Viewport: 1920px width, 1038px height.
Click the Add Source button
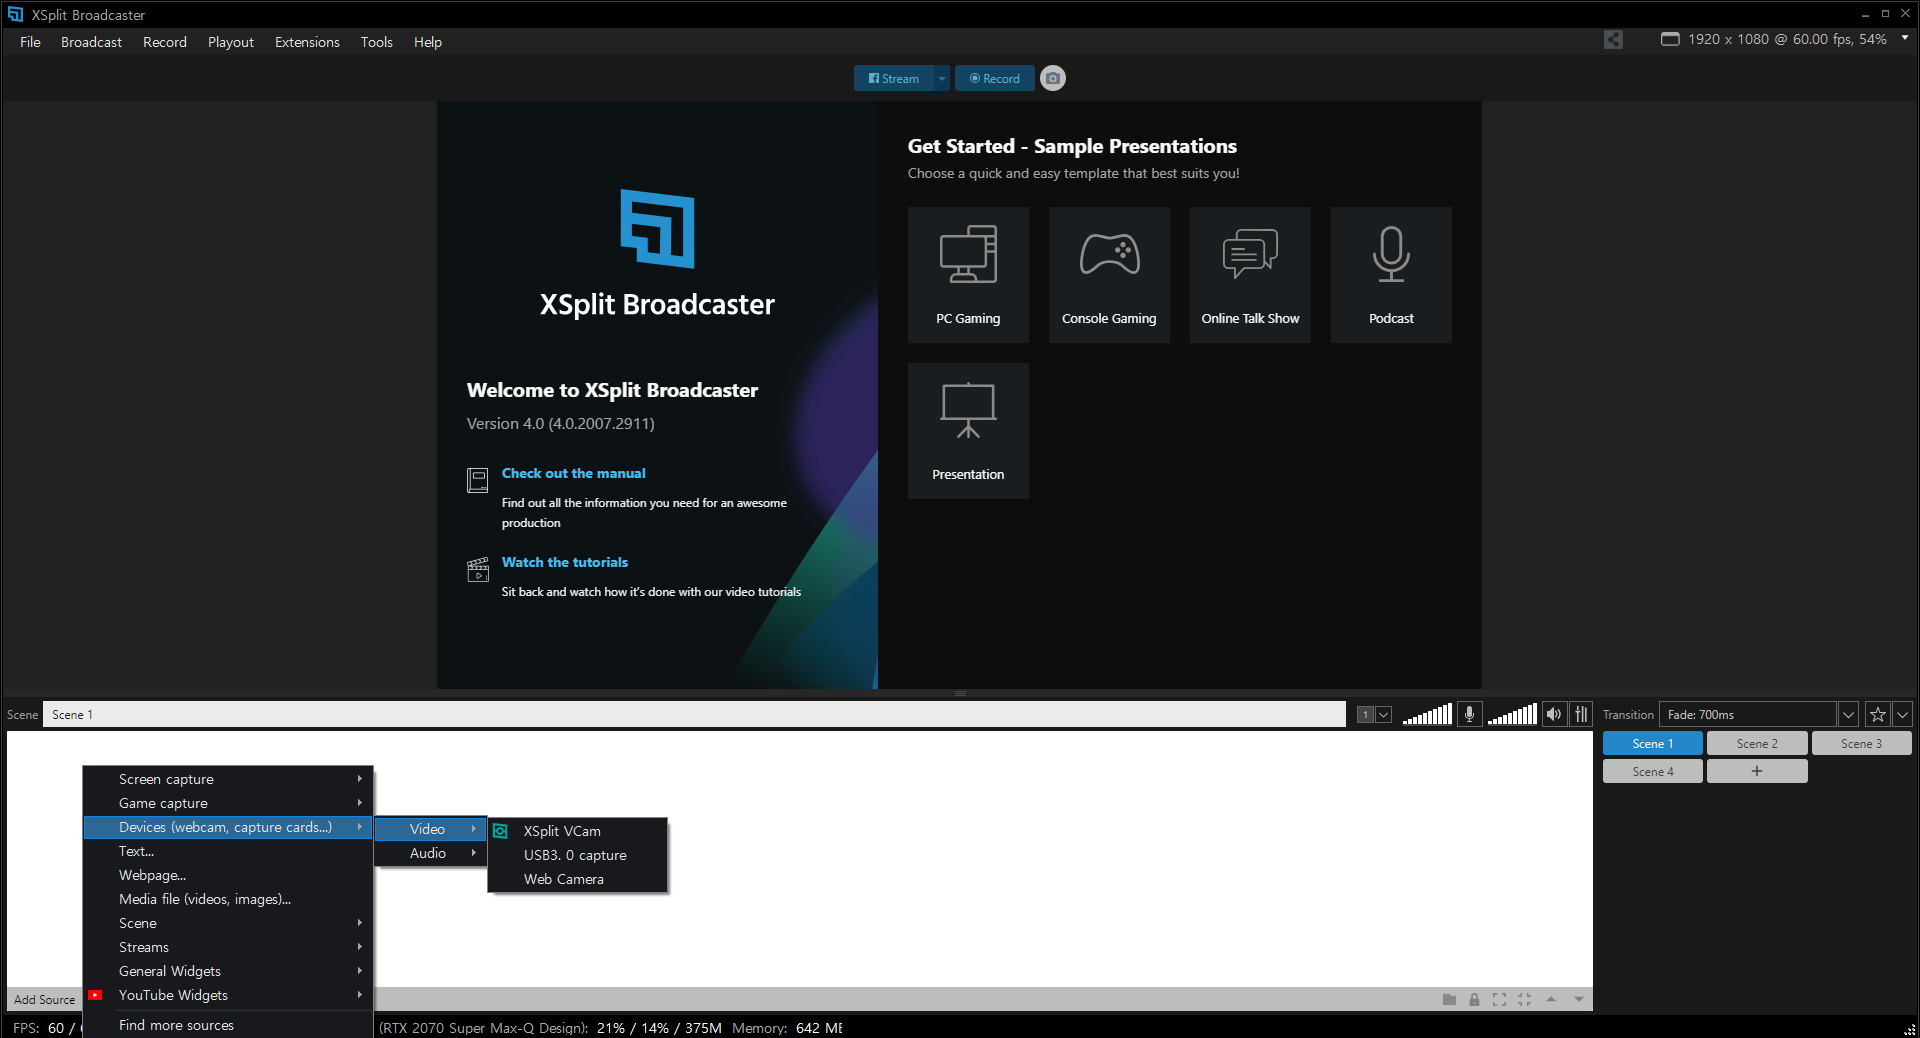click(44, 999)
